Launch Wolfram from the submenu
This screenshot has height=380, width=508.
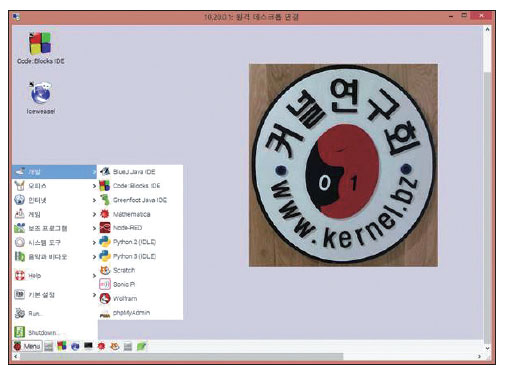tap(140, 298)
